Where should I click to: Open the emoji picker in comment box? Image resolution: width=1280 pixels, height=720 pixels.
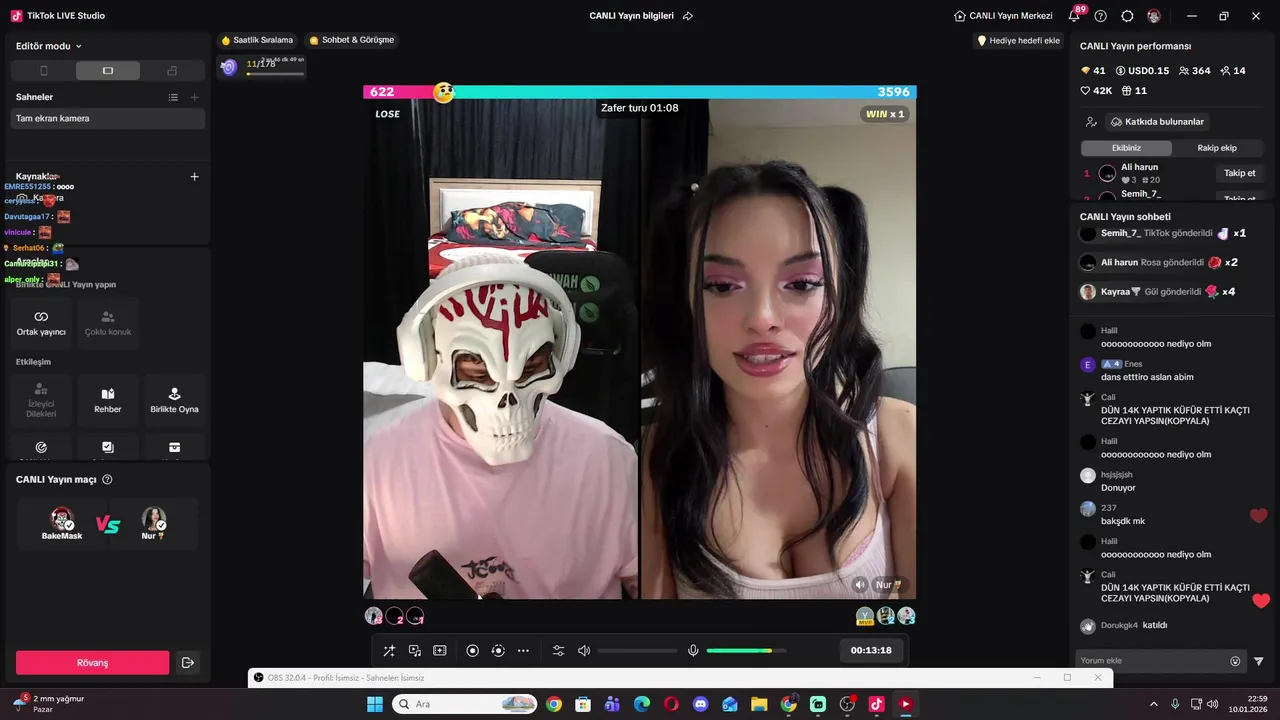click(x=1235, y=661)
